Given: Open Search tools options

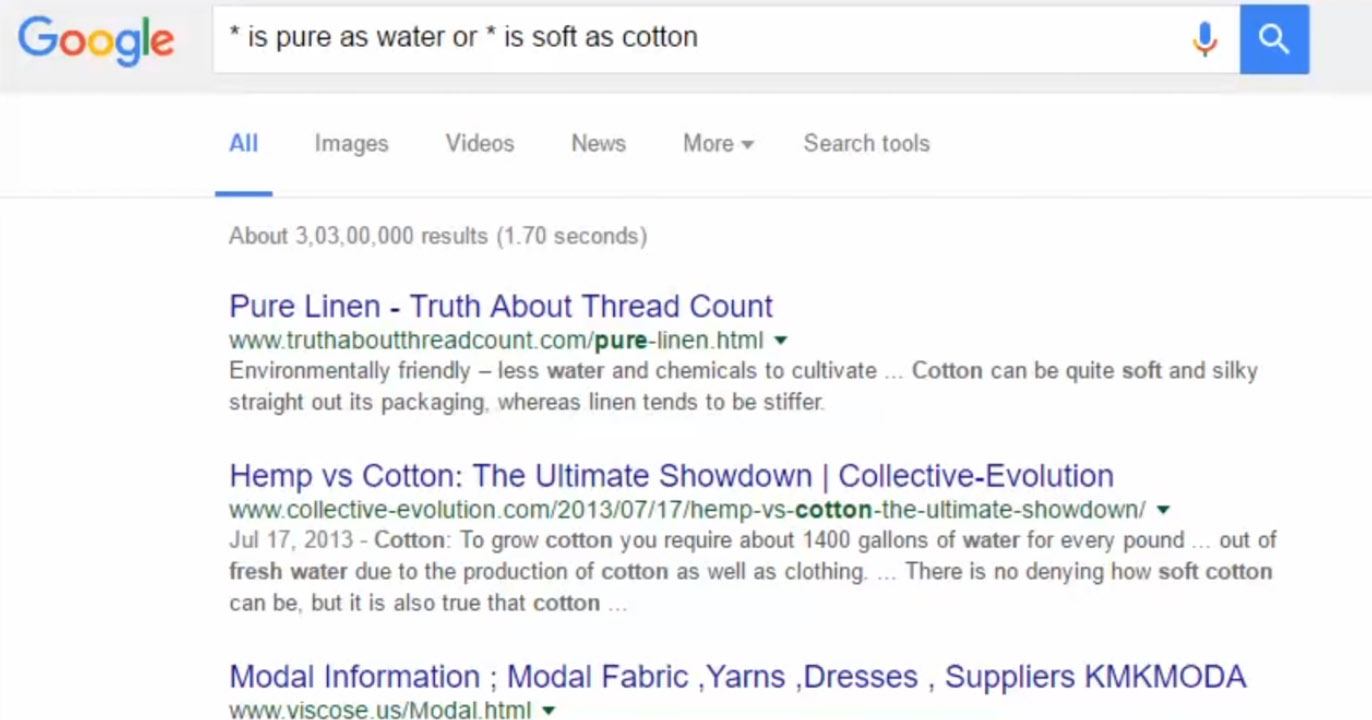Looking at the screenshot, I should click(866, 144).
